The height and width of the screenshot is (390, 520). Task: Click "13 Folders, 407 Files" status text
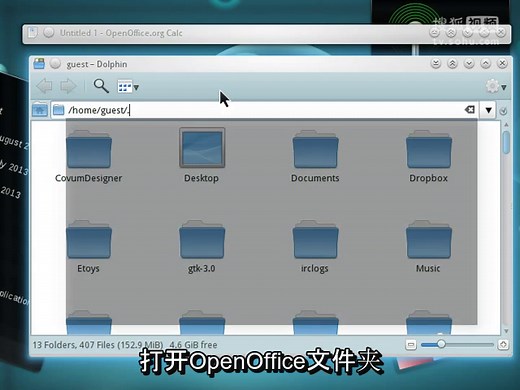coord(73,345)
